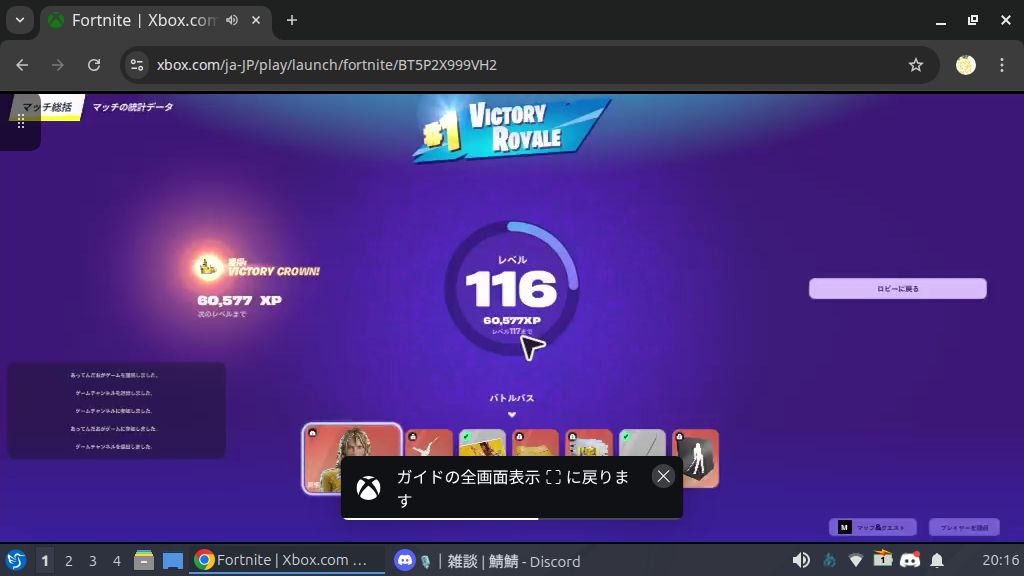Open the Wi-Fi network tray icon
1024x576 pixels.
pos(856,560)
